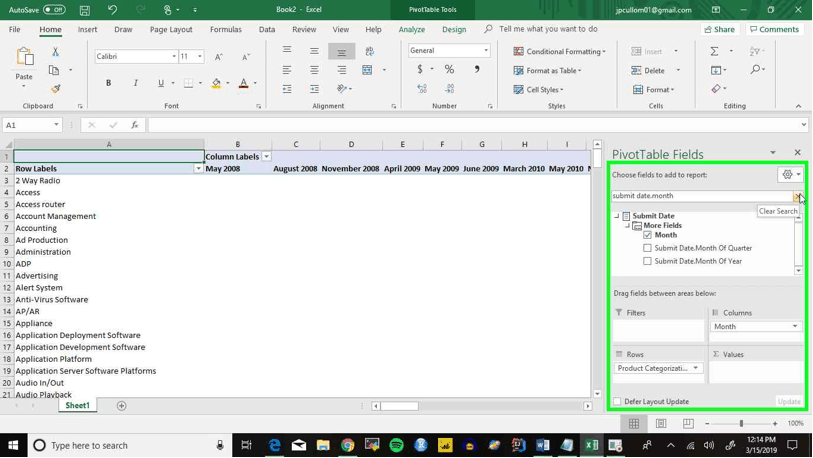
Task: Click the Center alignment icon
Action: click(314, 70)
